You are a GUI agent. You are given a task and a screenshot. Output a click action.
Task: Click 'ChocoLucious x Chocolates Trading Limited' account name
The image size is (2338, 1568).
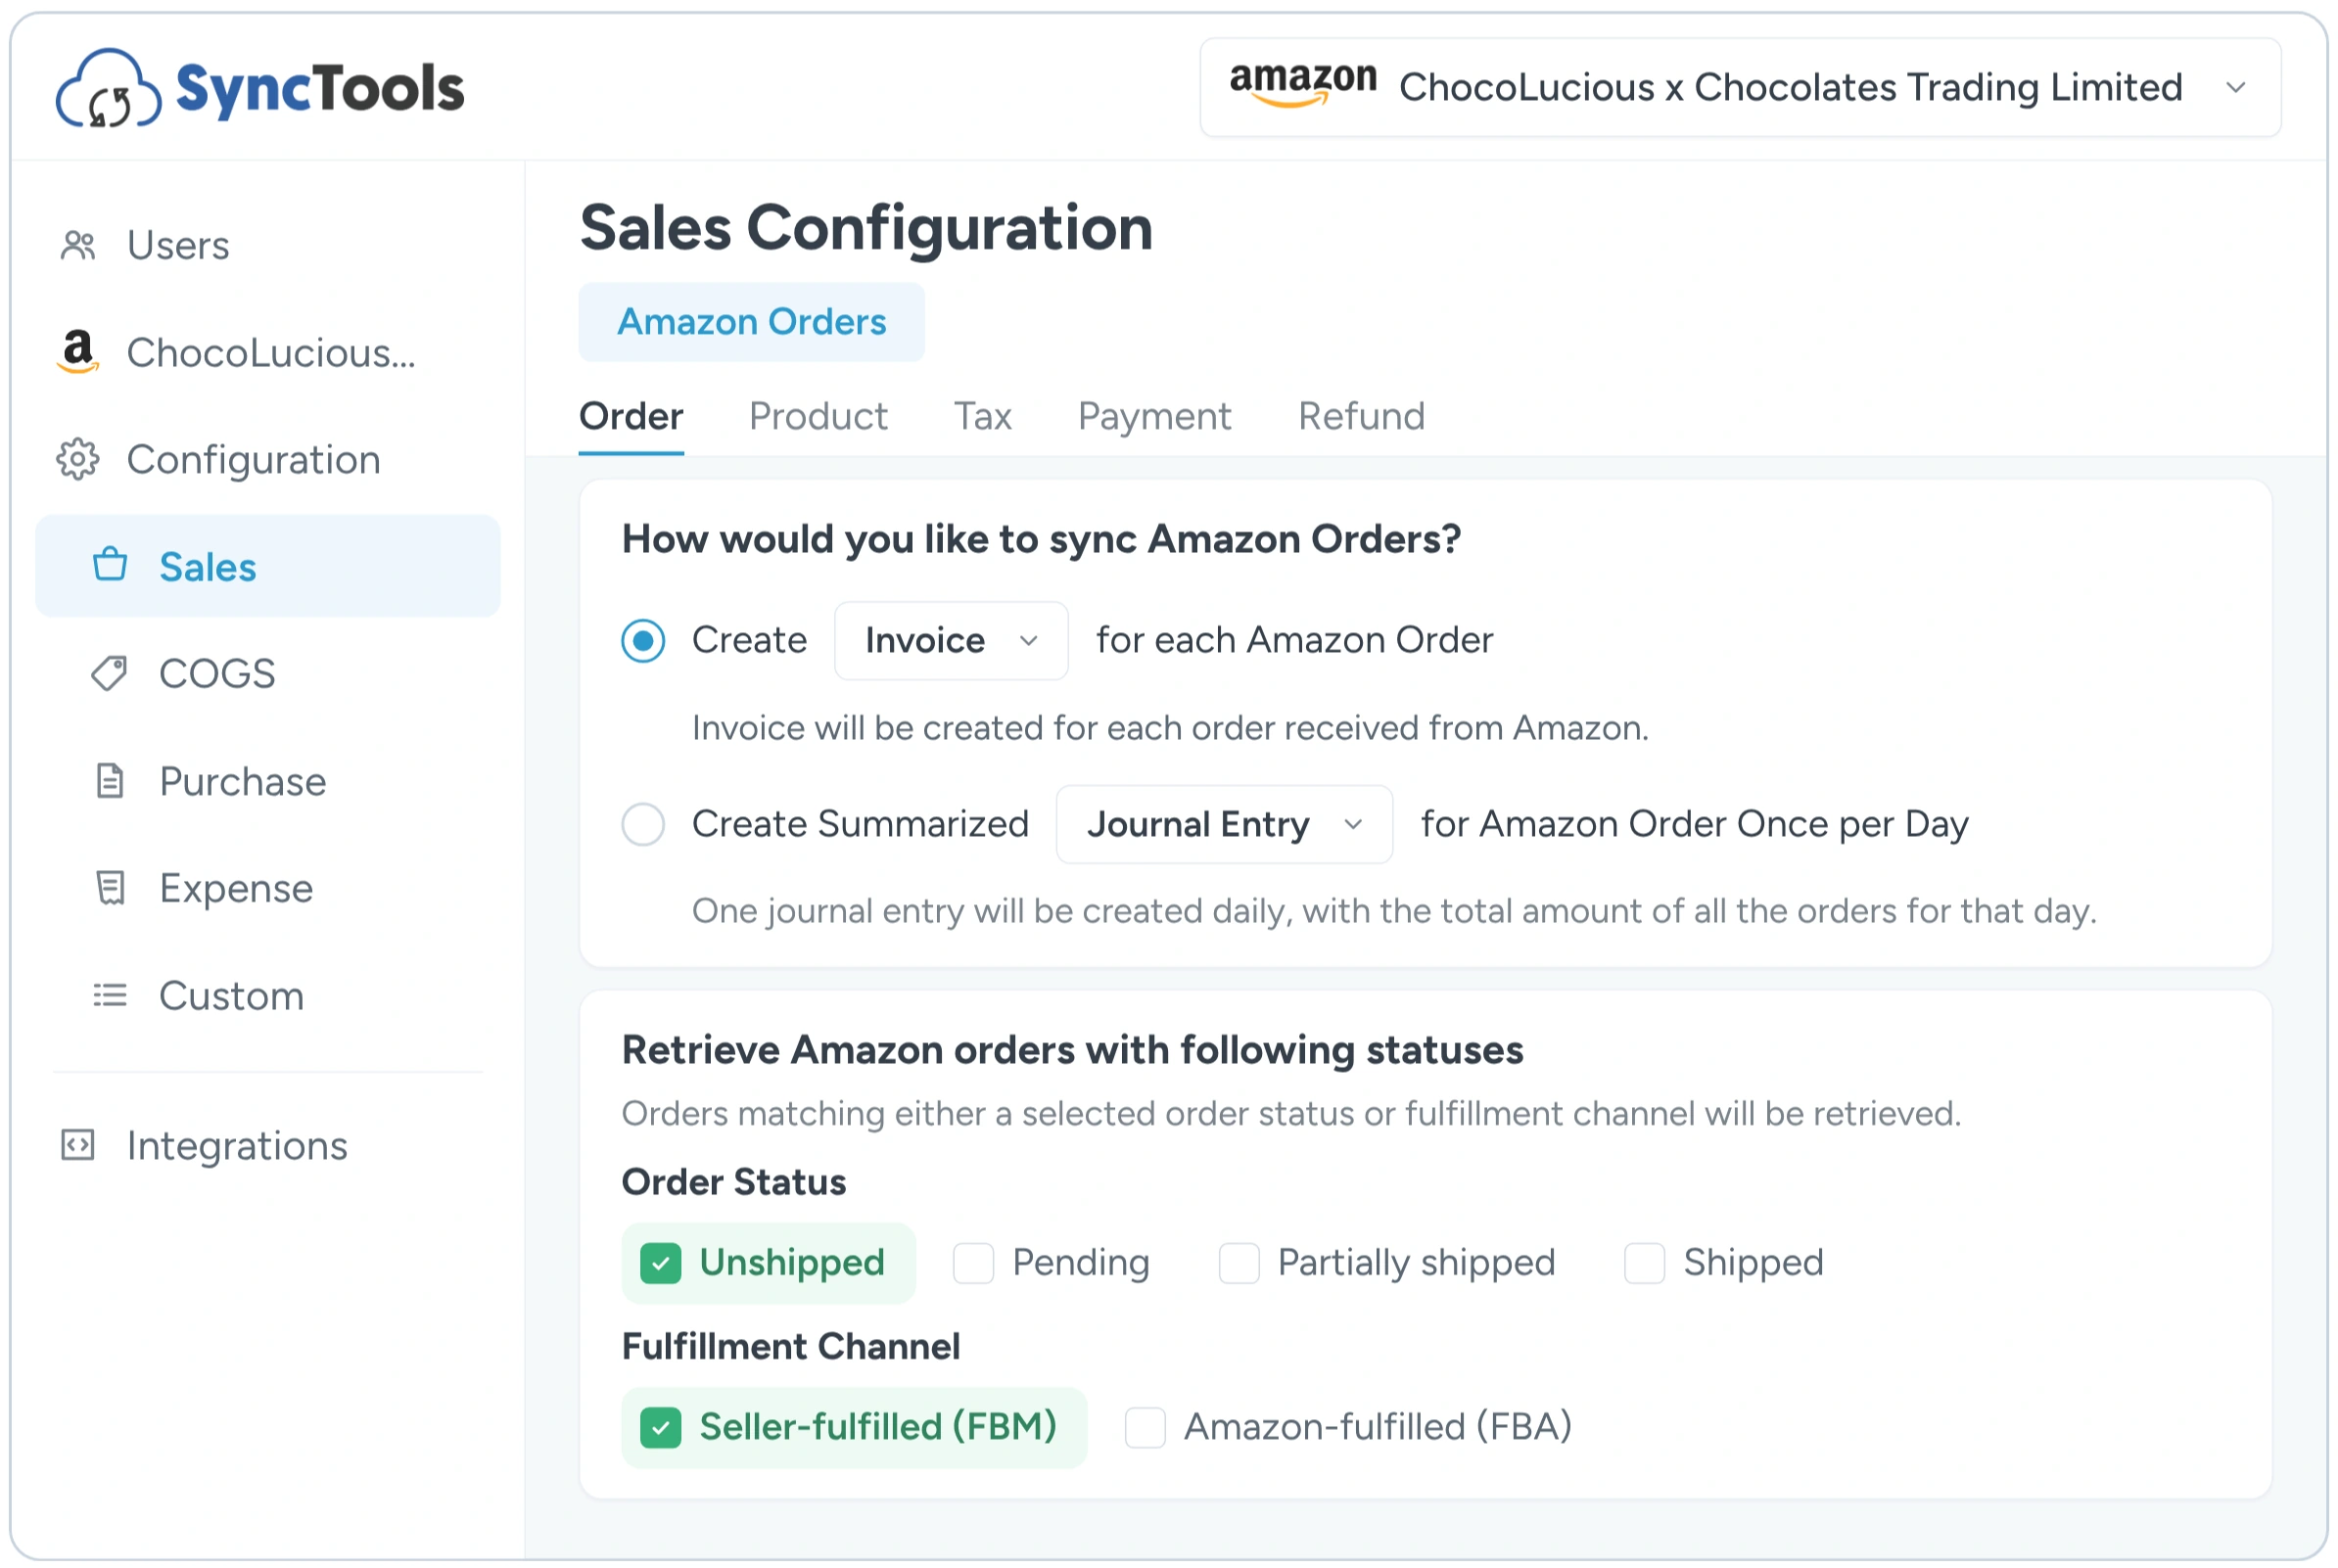(x=1790, y=88)
